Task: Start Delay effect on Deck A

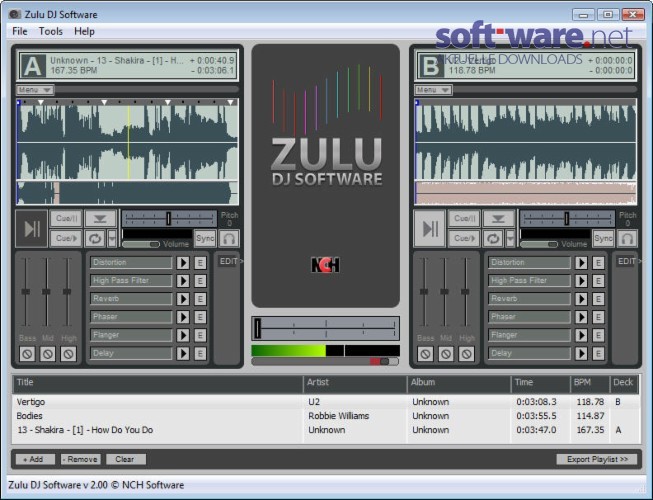Action: coord(182,353)
